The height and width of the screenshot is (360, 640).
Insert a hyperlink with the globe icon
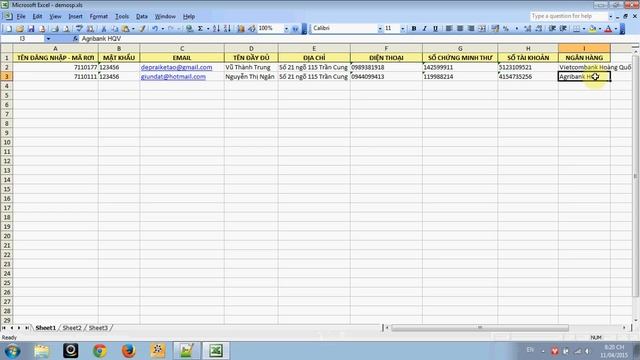coord(189,29)
